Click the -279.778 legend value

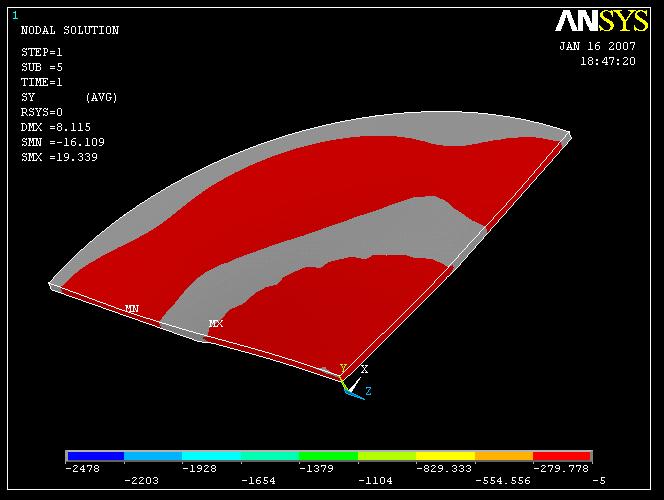coord(561,469)
